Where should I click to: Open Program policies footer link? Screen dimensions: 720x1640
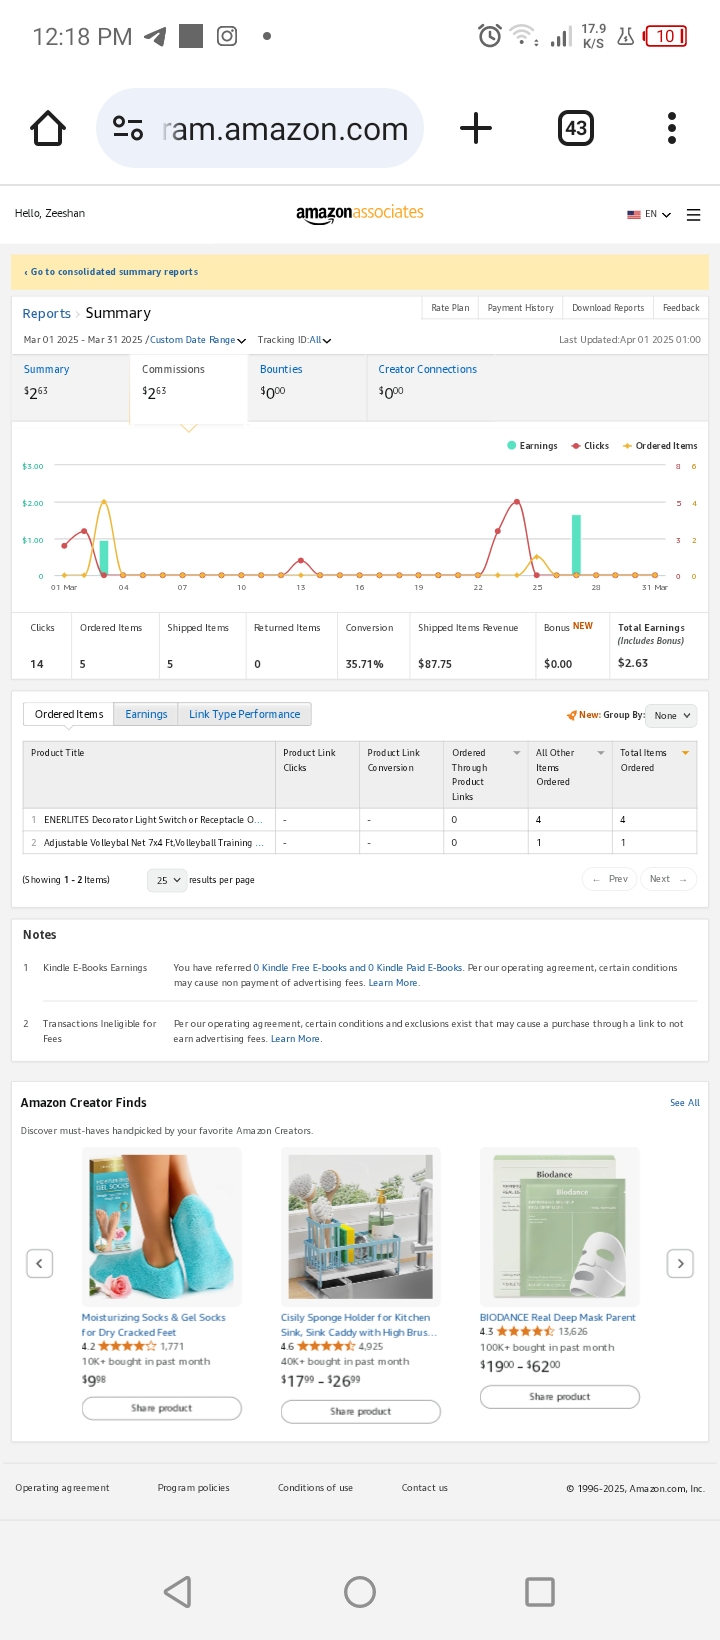click(193, 1488)
